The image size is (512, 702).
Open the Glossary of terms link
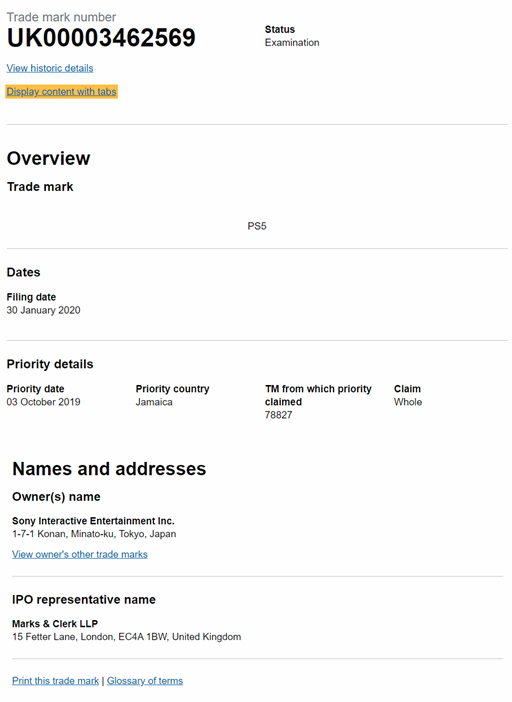point(145,681)
